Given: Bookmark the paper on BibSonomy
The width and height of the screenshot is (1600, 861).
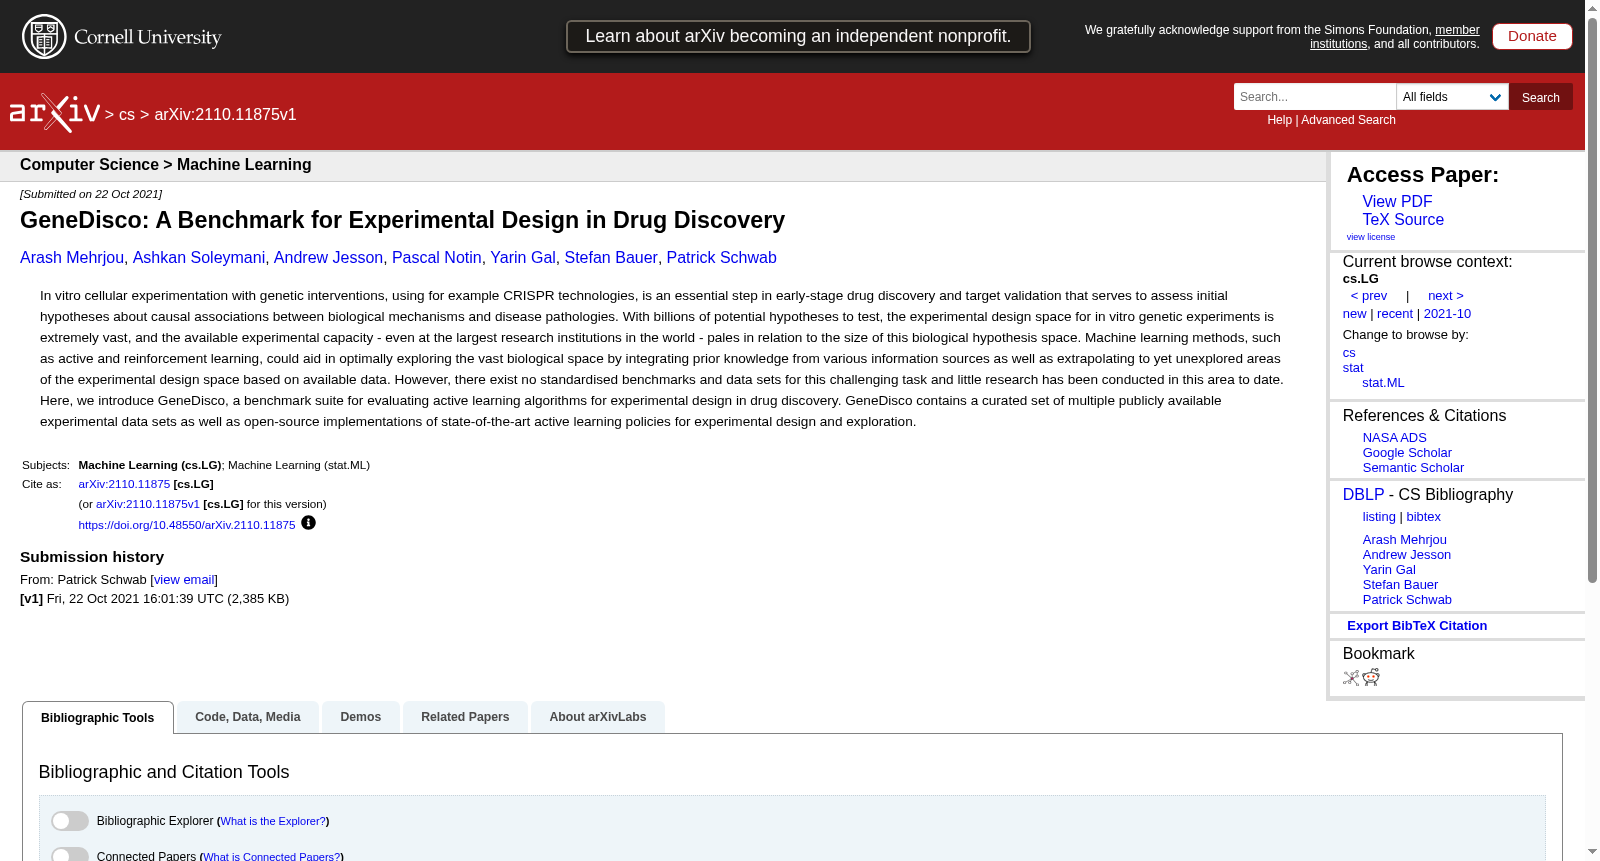Looking at the screenshot, I should 1351,678.
